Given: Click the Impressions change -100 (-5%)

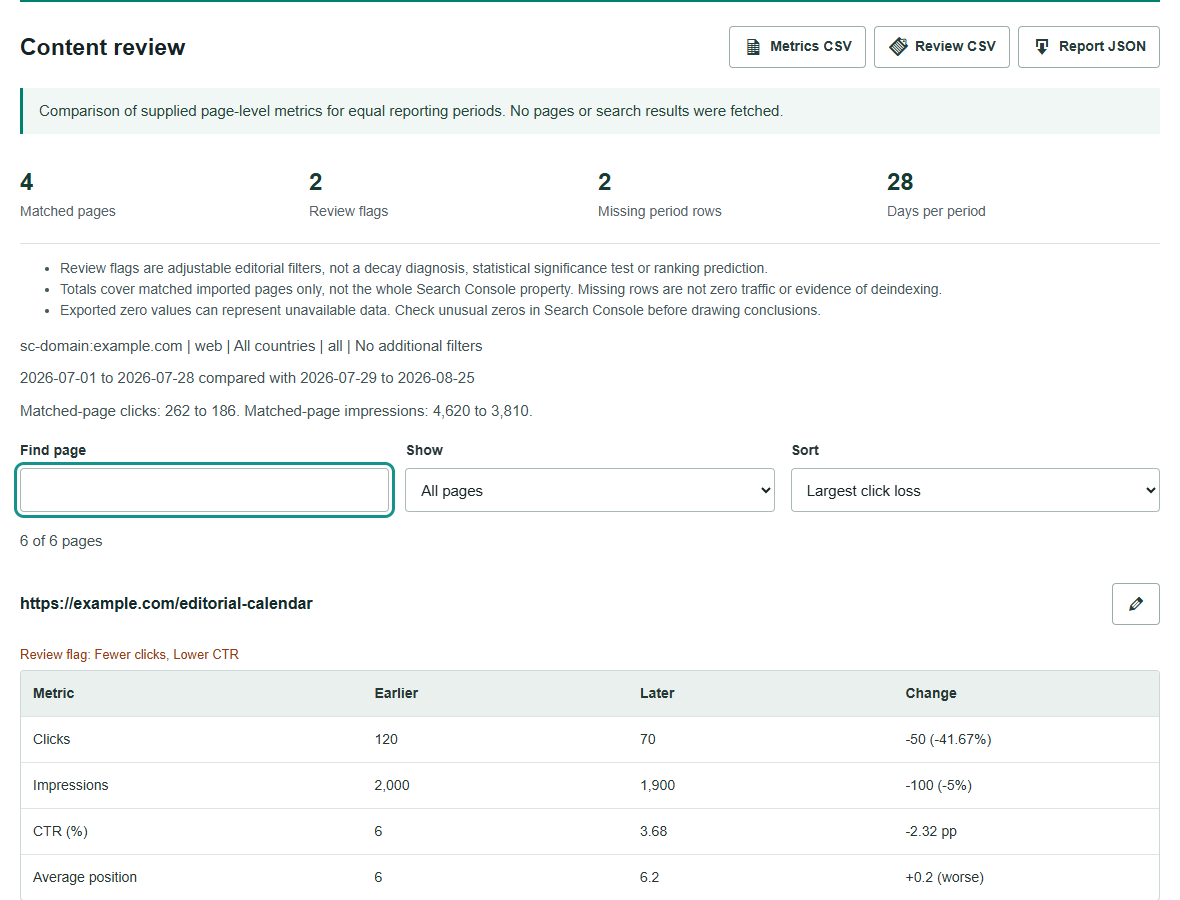Looking at the screenshot, I should coord(938,785).
